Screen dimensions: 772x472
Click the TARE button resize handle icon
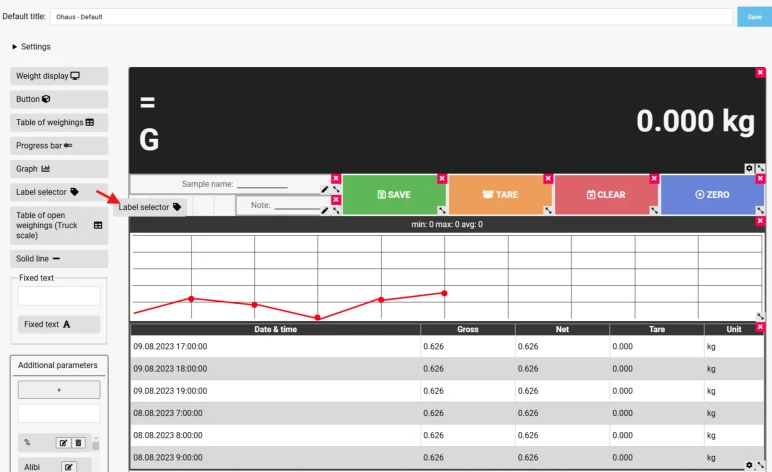click(548, 210)
